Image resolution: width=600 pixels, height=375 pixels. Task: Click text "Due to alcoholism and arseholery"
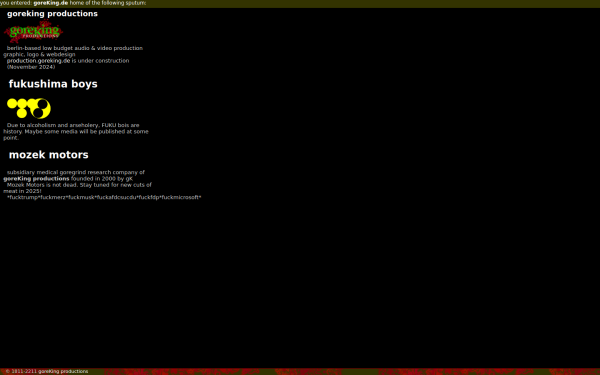pyautogui.click(x=53, y=125)
